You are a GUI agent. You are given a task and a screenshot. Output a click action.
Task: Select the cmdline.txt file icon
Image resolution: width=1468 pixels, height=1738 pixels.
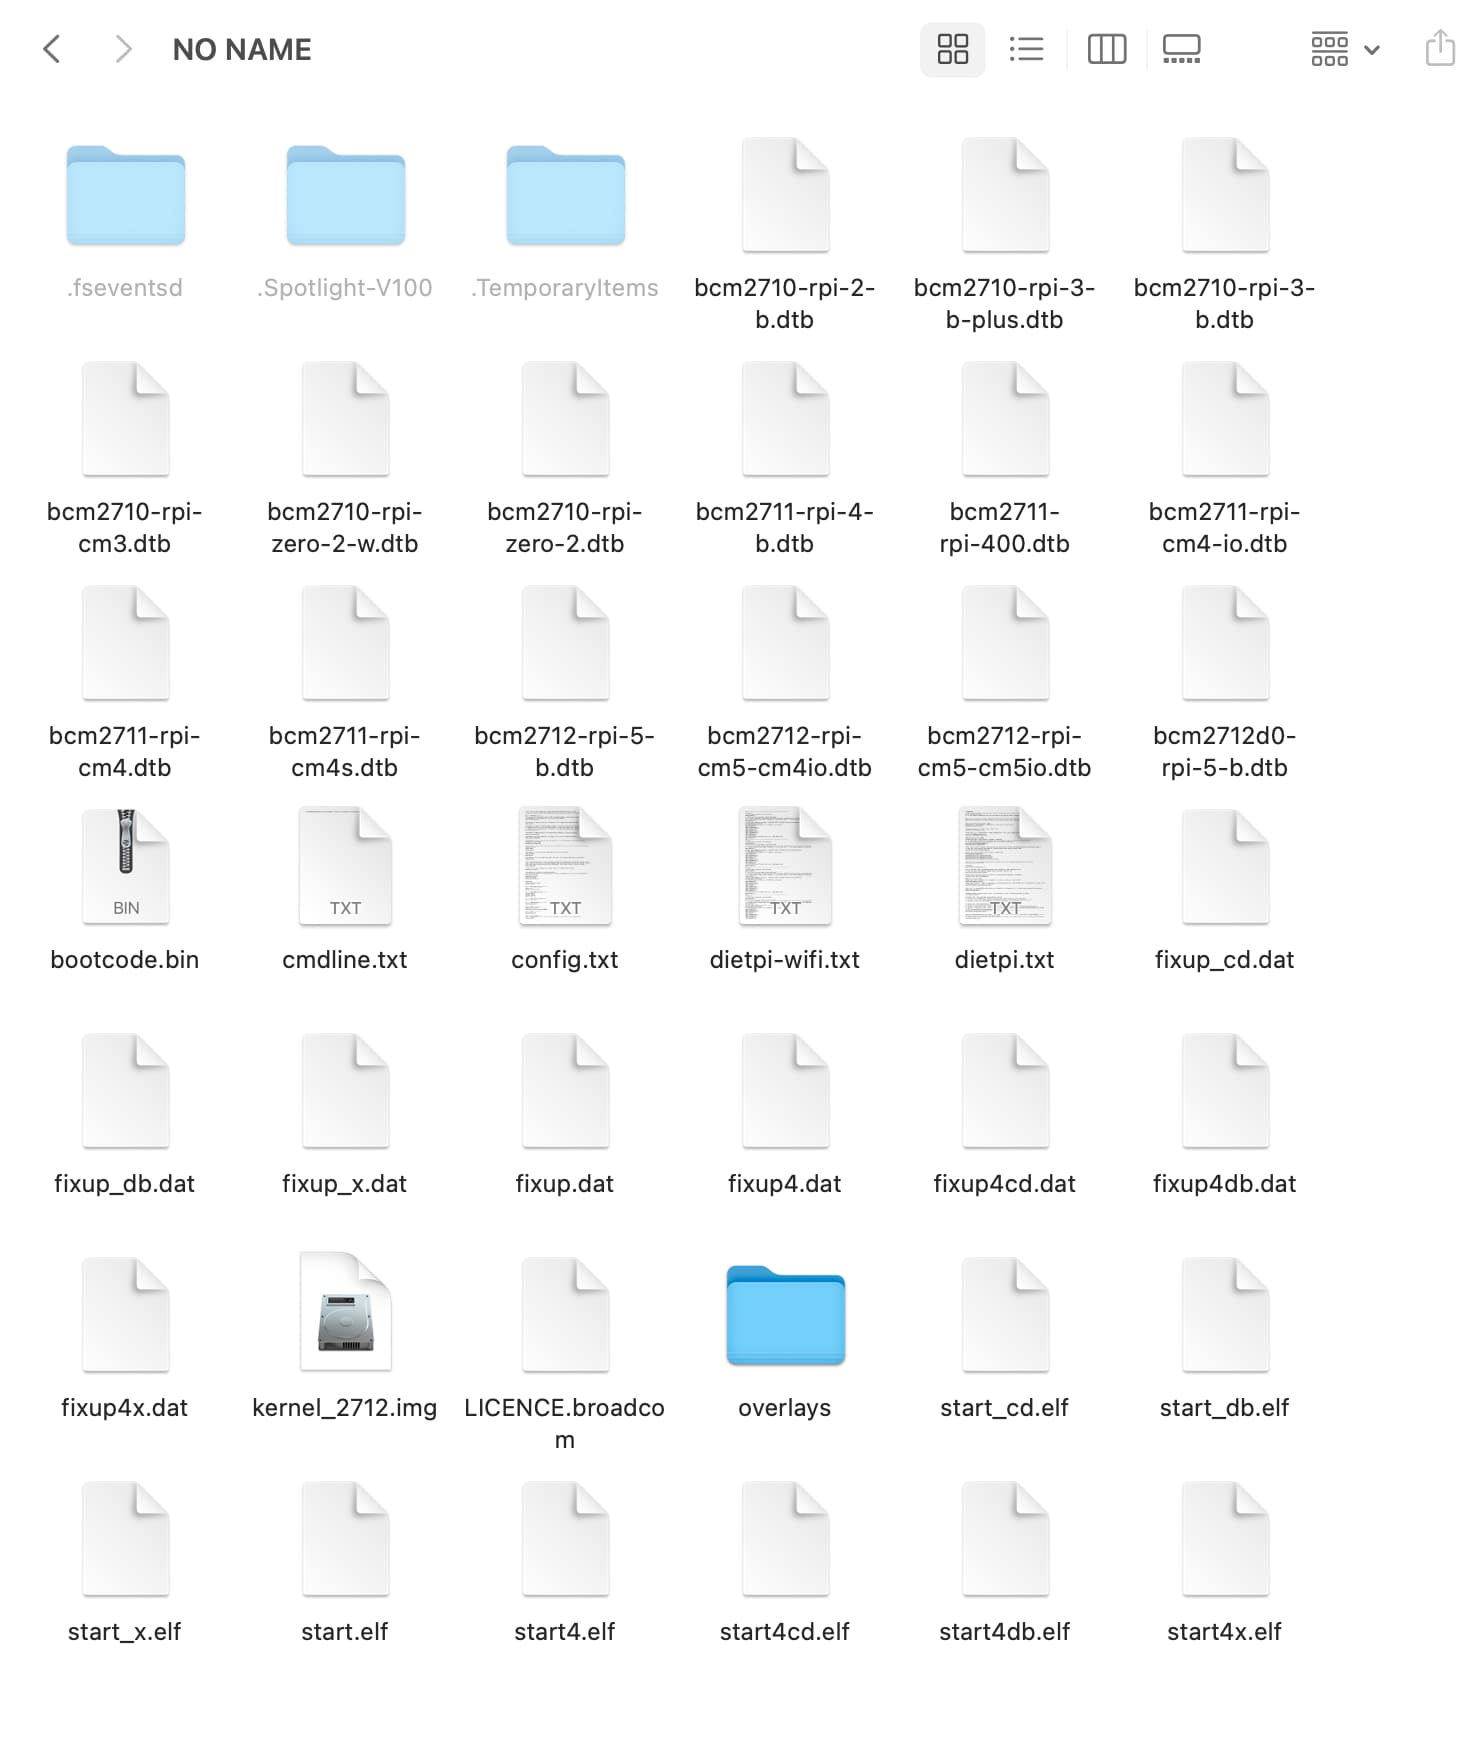[x=346, y=866]
